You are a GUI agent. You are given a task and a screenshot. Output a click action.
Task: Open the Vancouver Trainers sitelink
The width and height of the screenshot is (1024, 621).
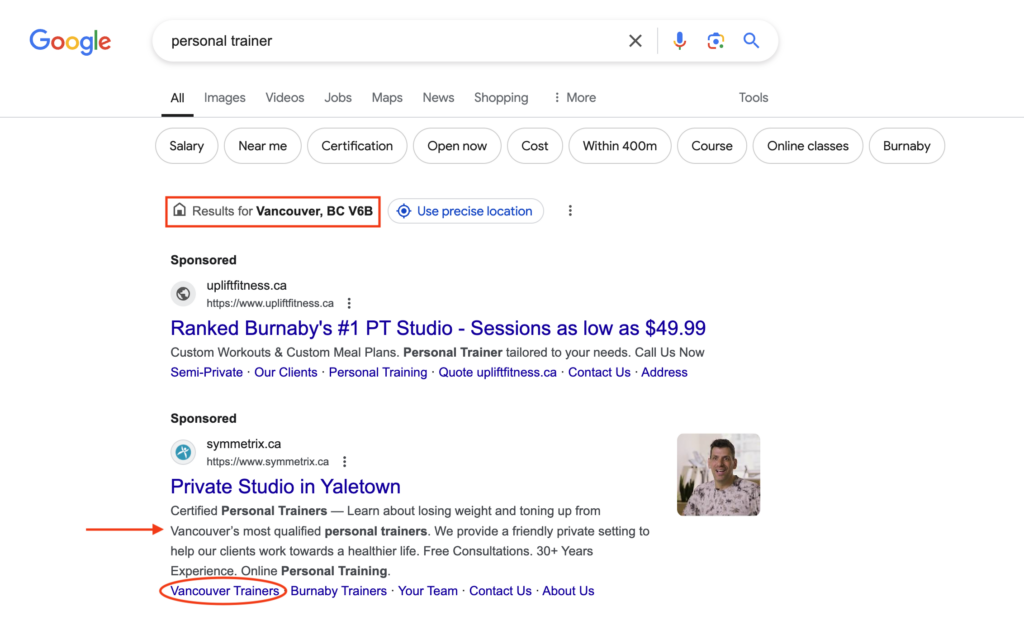click(225, 591)
